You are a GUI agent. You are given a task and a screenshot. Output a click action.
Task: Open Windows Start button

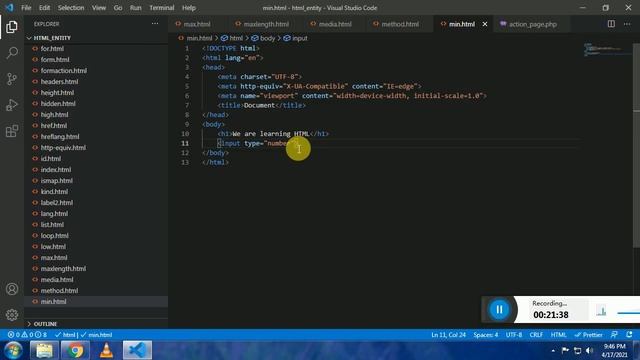click(x=13, y=350)
